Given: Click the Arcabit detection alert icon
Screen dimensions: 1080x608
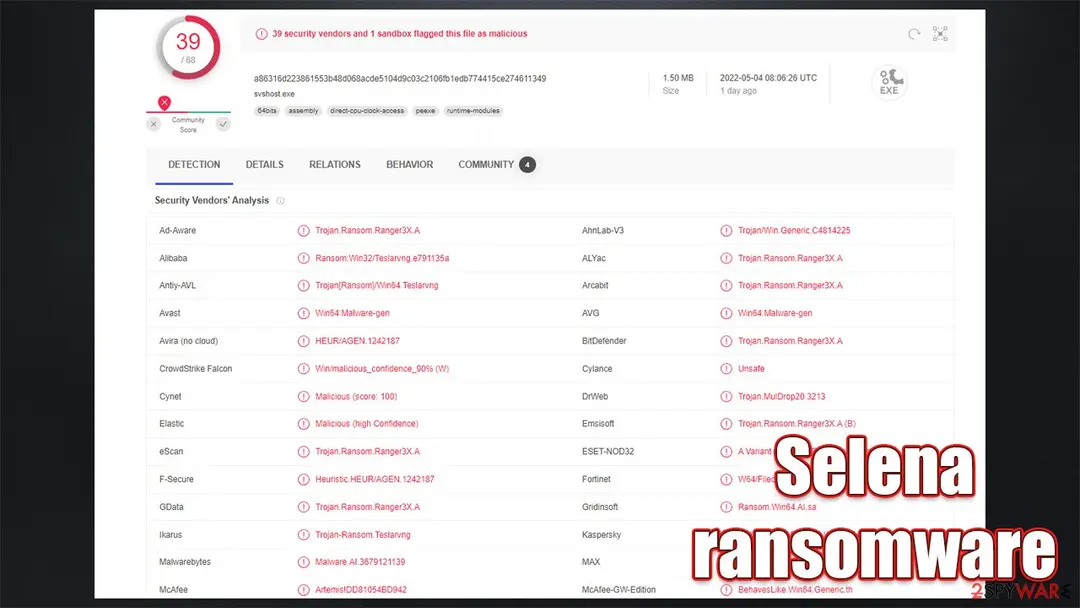Looking at the screenshot, I should click(x=726, y=285).
